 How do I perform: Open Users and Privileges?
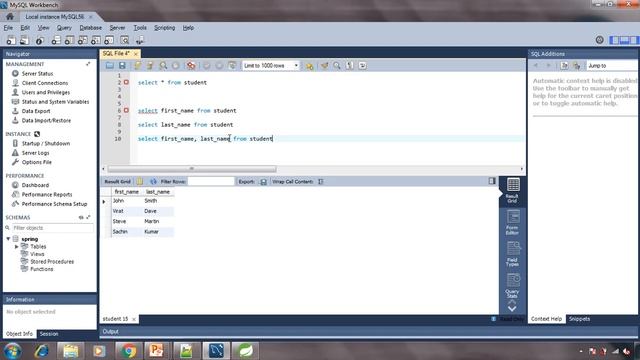46,92
